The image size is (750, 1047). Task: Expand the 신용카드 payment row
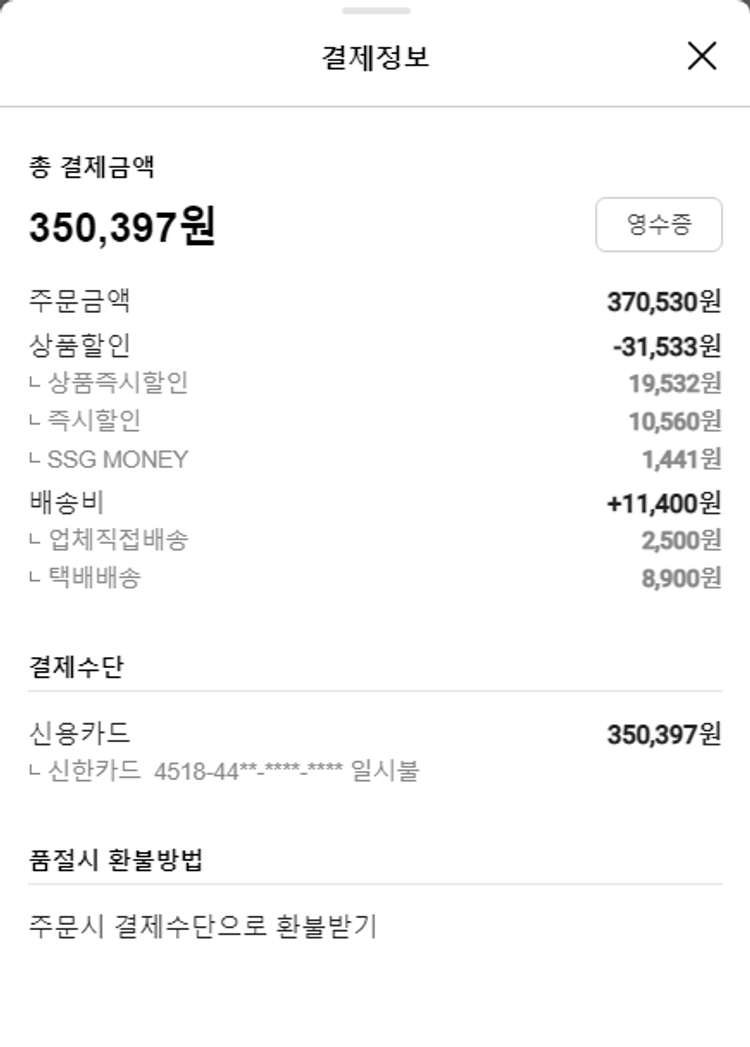80,734
